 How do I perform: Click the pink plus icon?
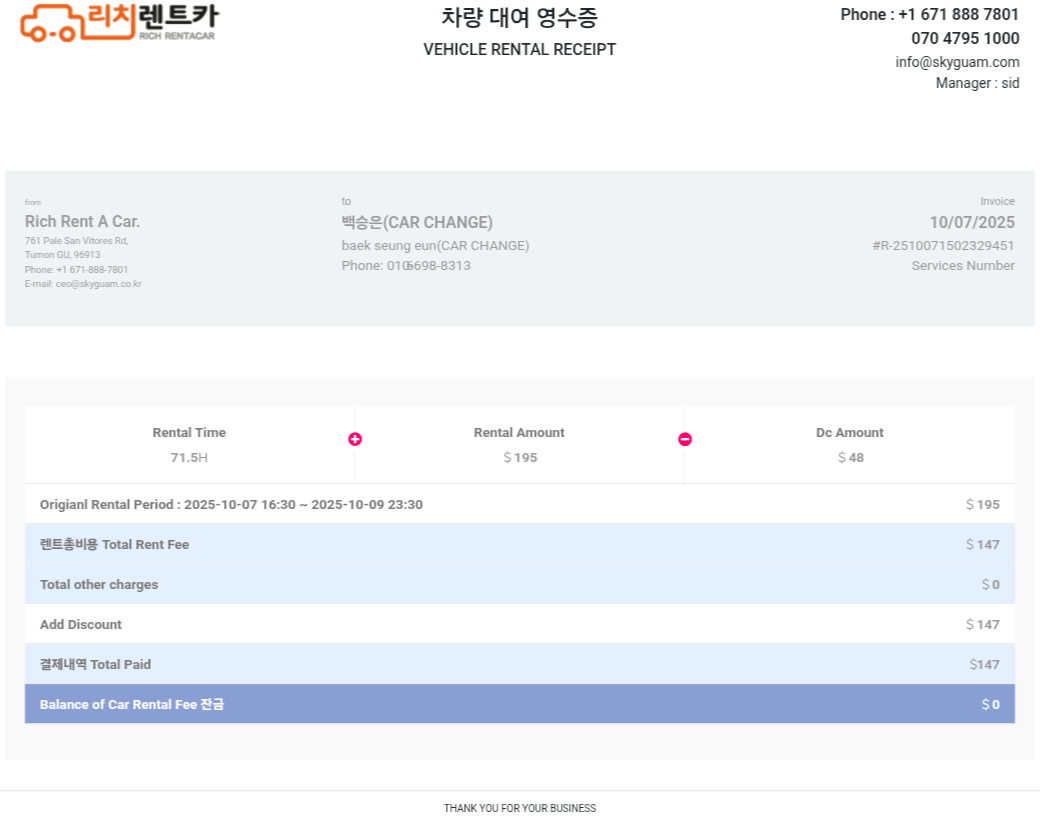(x=355, y=439)
